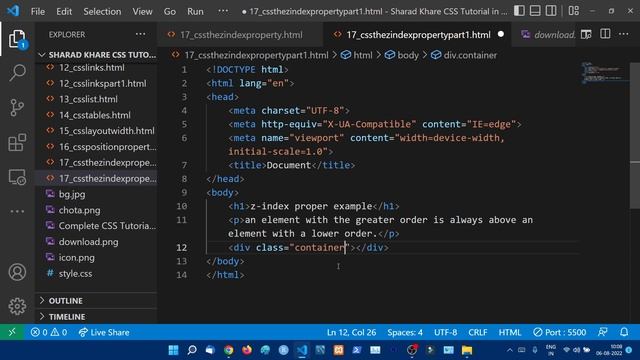Screen dimensions: 640x360
Task: Open preview to the side icon
Action: click(x=586, y=35)
